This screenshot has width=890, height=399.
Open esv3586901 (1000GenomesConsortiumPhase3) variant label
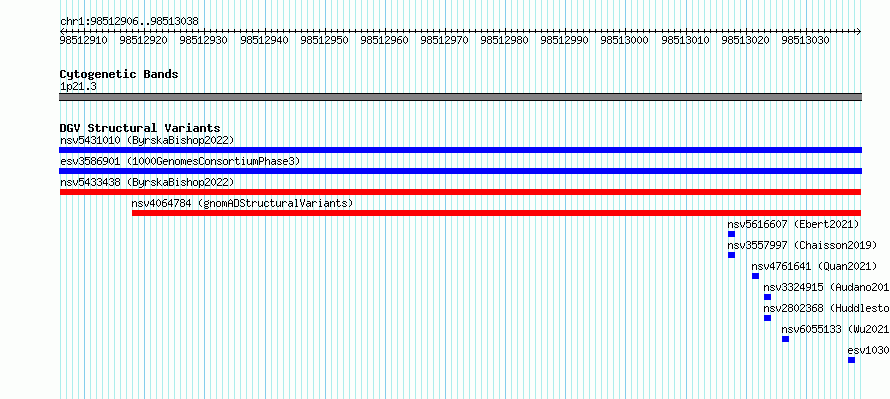pyautogui.click(x=180, y=161)
